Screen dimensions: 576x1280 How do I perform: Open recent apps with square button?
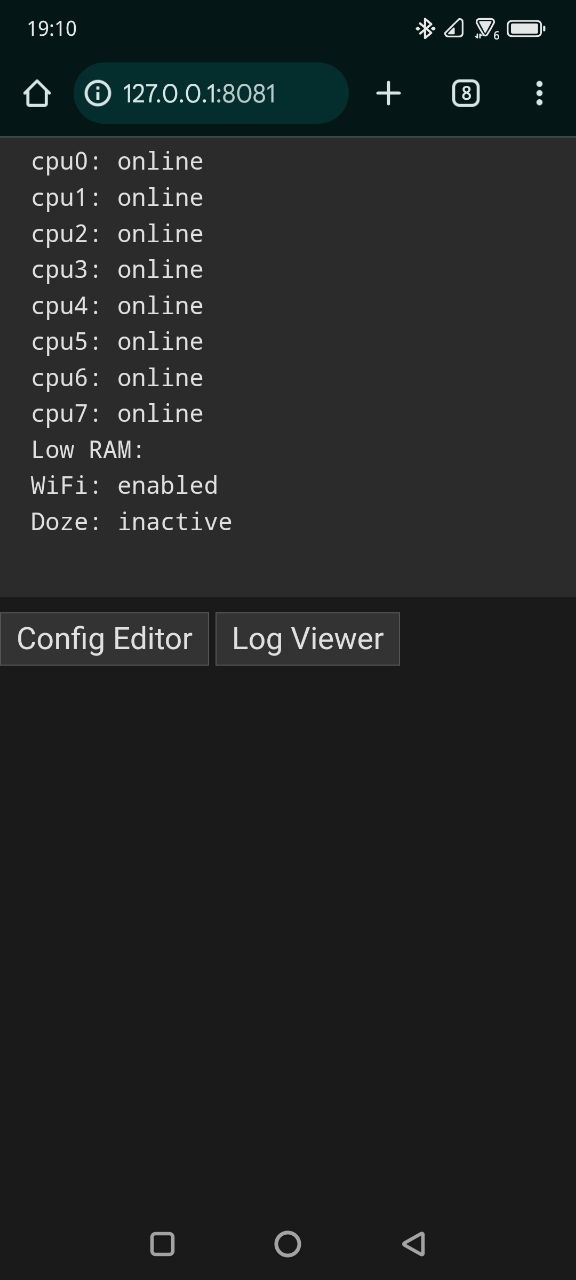pyautogui.click(x=162, y=1243)
